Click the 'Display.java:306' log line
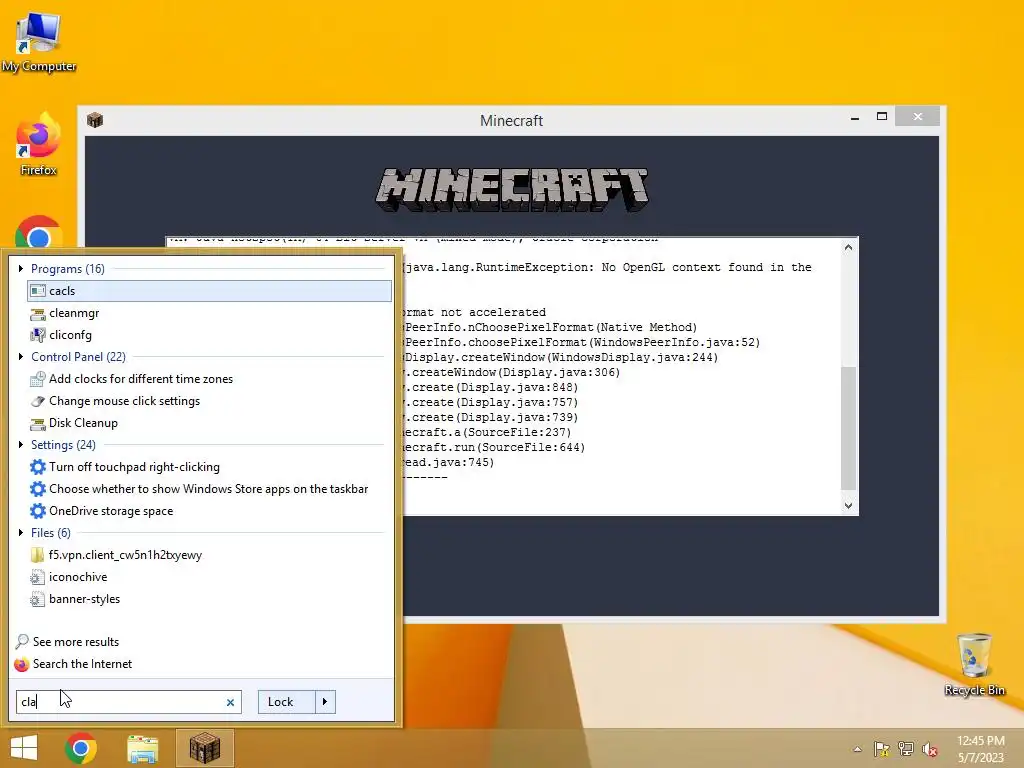The image size is (1024, 768). point(511,372)
